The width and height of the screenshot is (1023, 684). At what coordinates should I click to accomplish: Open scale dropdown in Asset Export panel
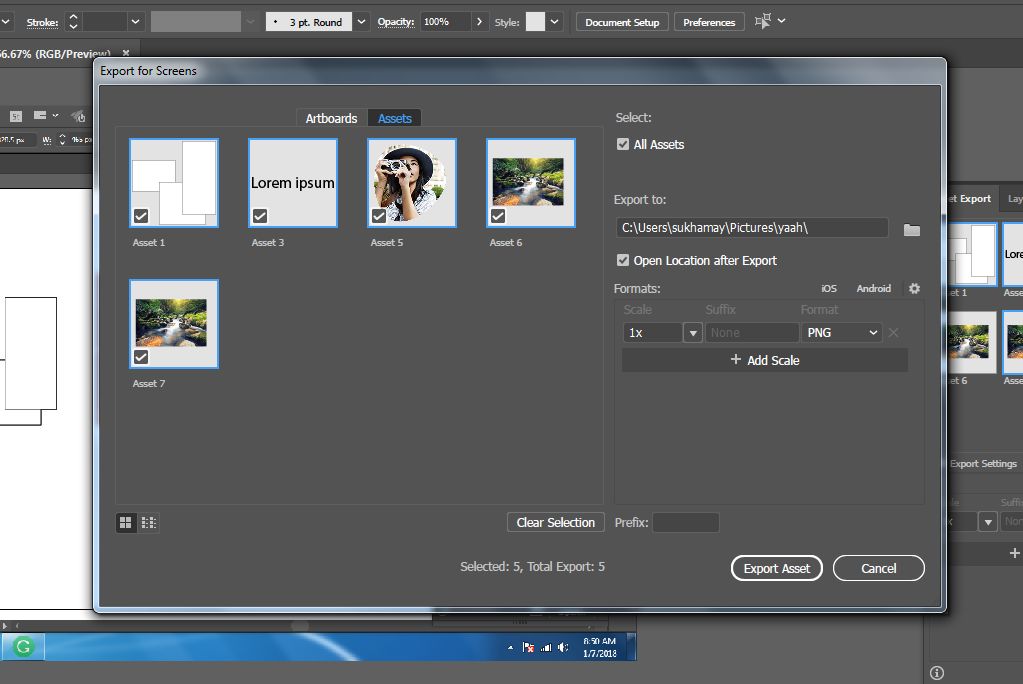(x=988, y=521)
